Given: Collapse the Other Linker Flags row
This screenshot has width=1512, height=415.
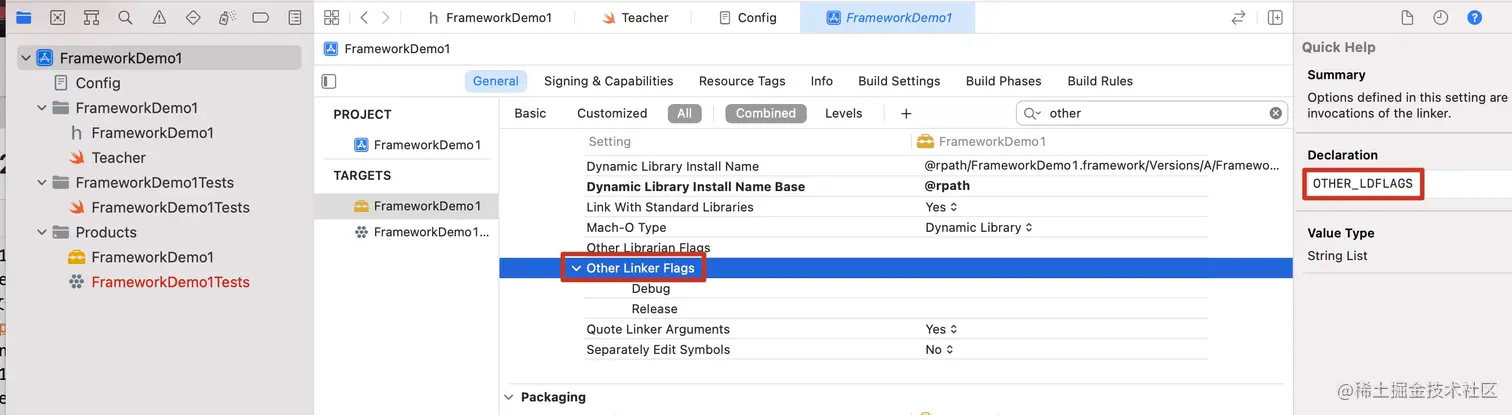Looking at the screenshot, I should [x=575, y=268].
